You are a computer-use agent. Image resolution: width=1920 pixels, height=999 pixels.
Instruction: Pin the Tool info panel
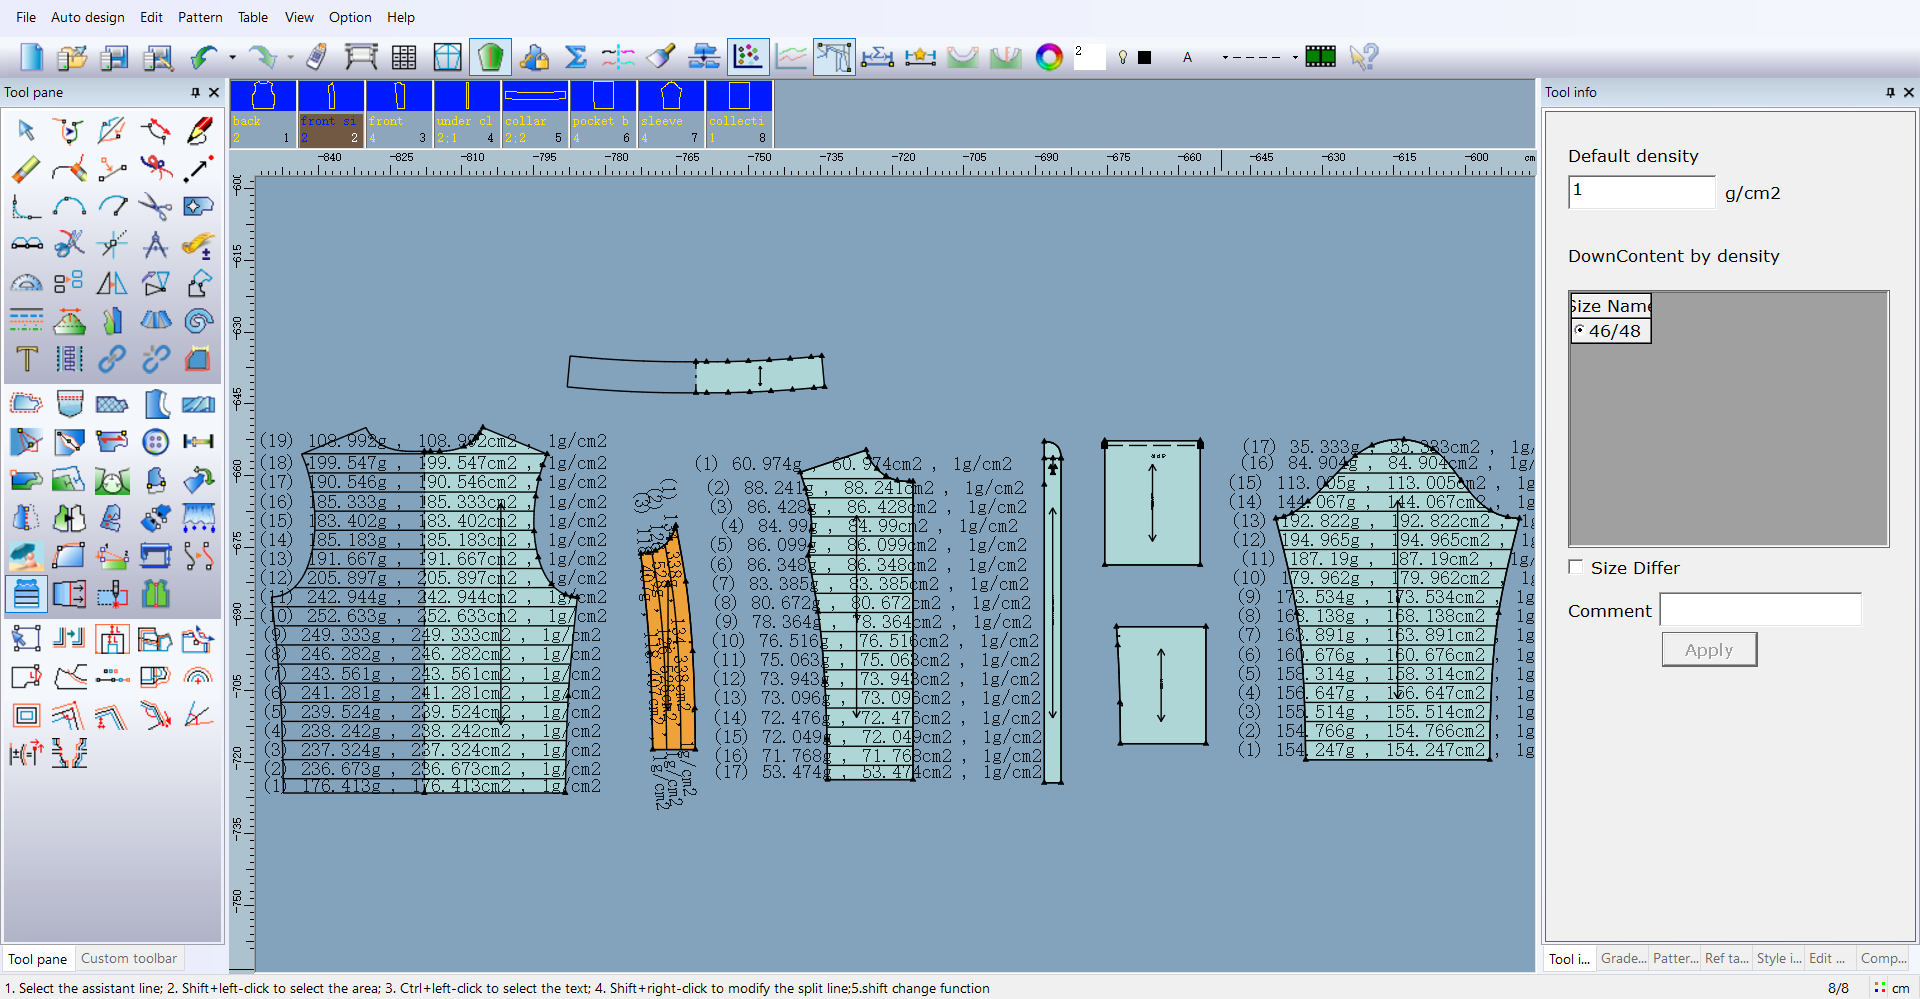[x=1890, y=92]
